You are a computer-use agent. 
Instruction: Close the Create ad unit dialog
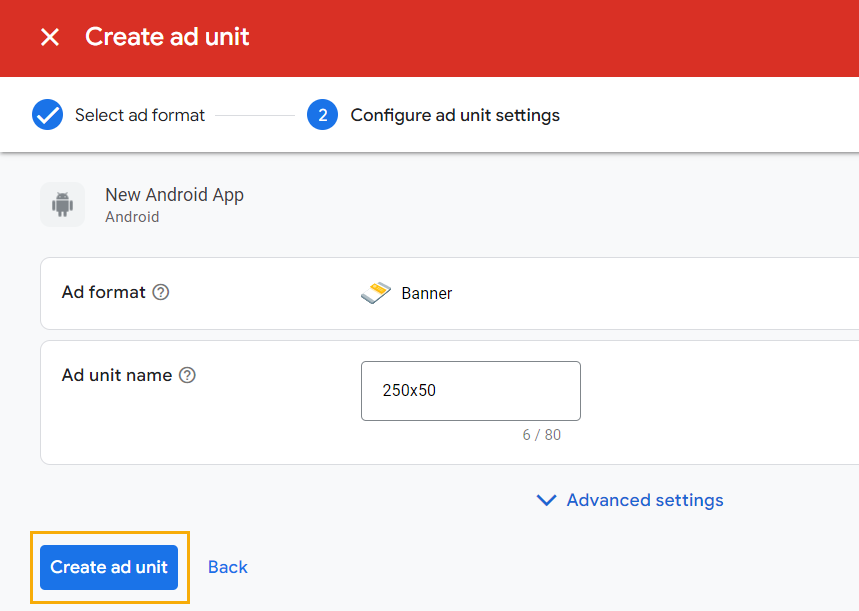(x=49, y=38)
